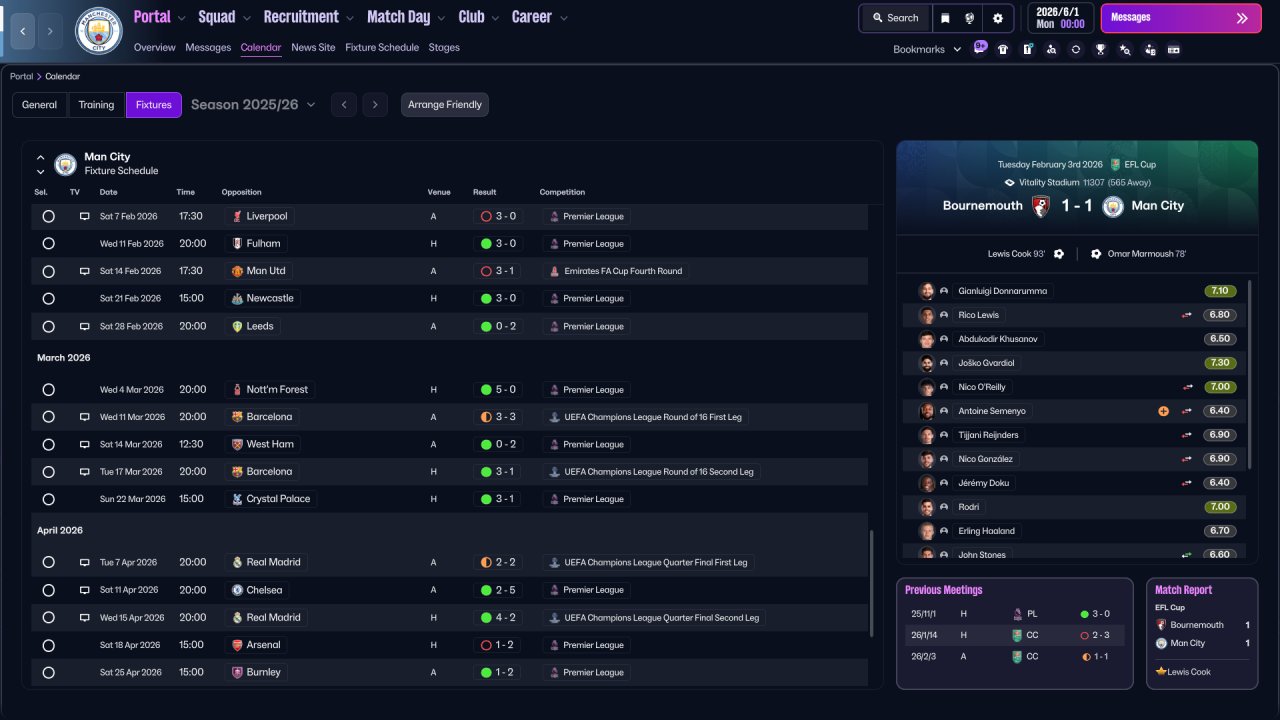Click the Man City badge above Fixture Schedule
This screenshot has height=720, width=1280.
click(66, 164)
